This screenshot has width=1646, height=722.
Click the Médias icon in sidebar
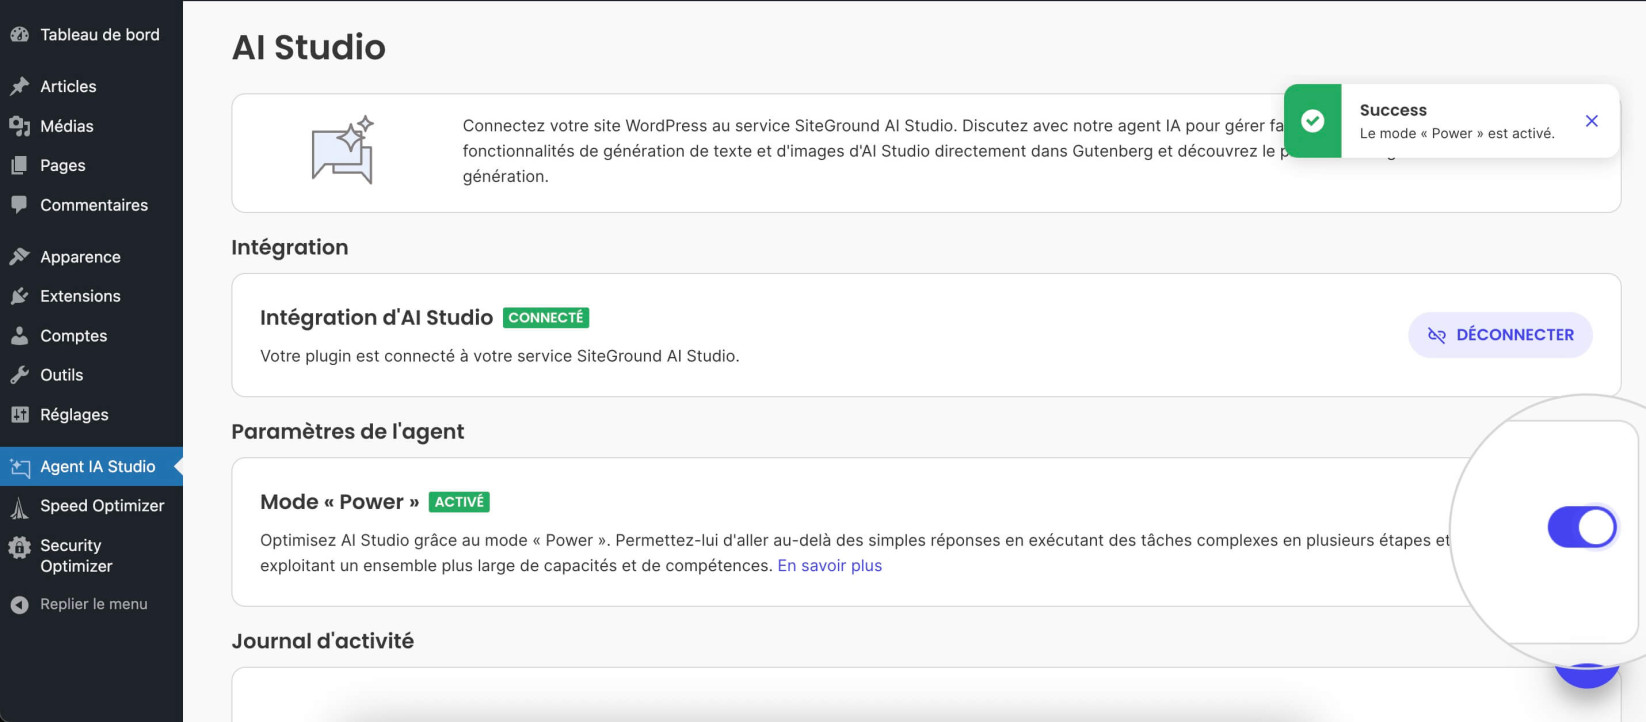pos(19,126)
